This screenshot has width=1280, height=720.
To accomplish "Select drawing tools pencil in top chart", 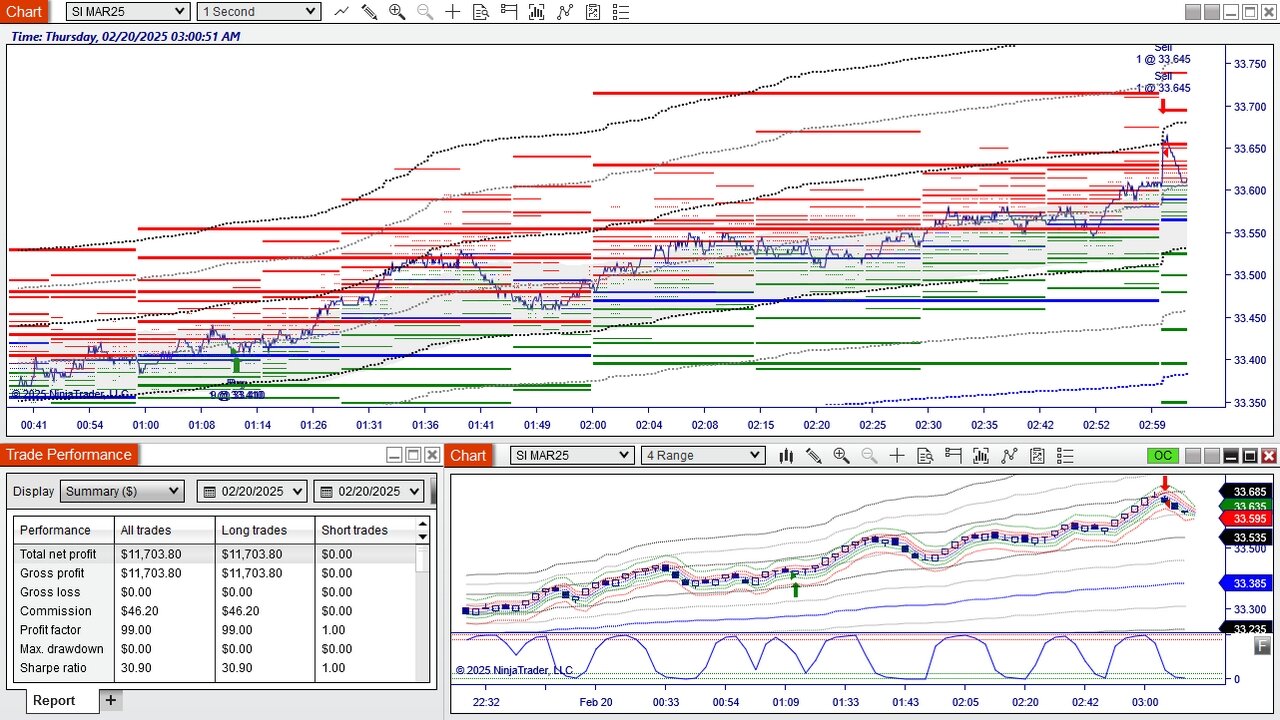I will click(369, 12).
